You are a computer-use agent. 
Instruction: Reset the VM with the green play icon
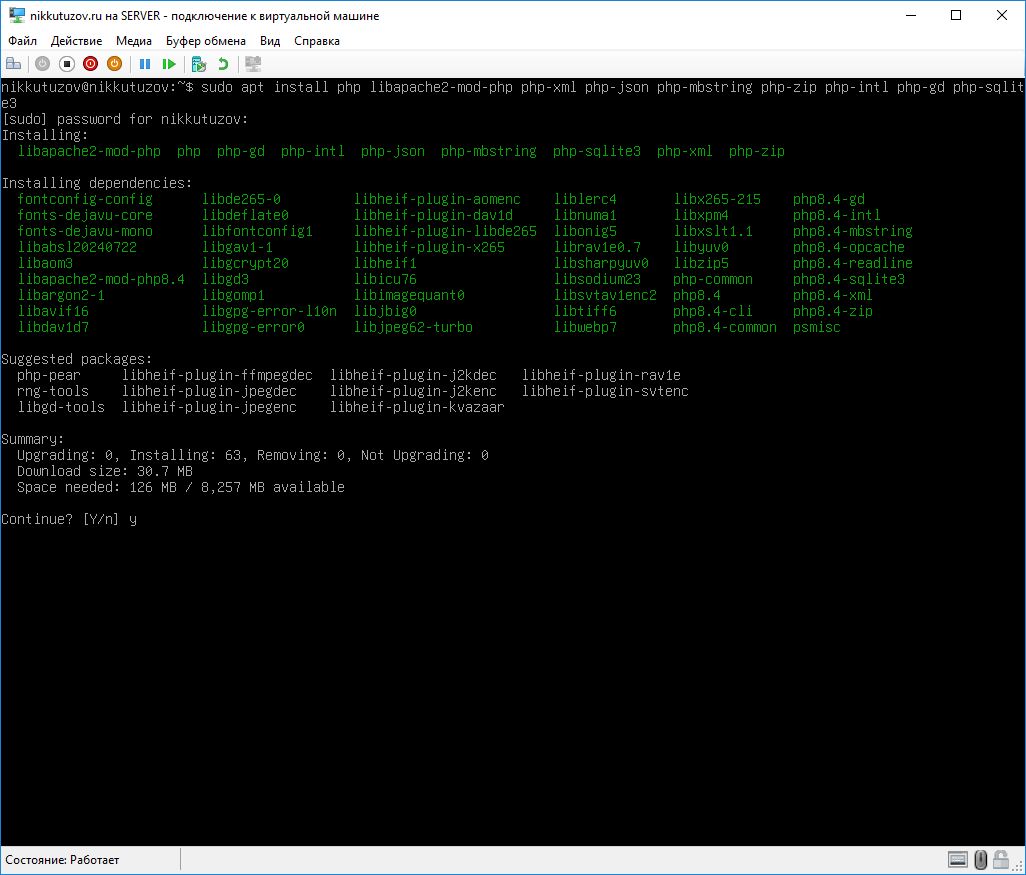point(169,64)
